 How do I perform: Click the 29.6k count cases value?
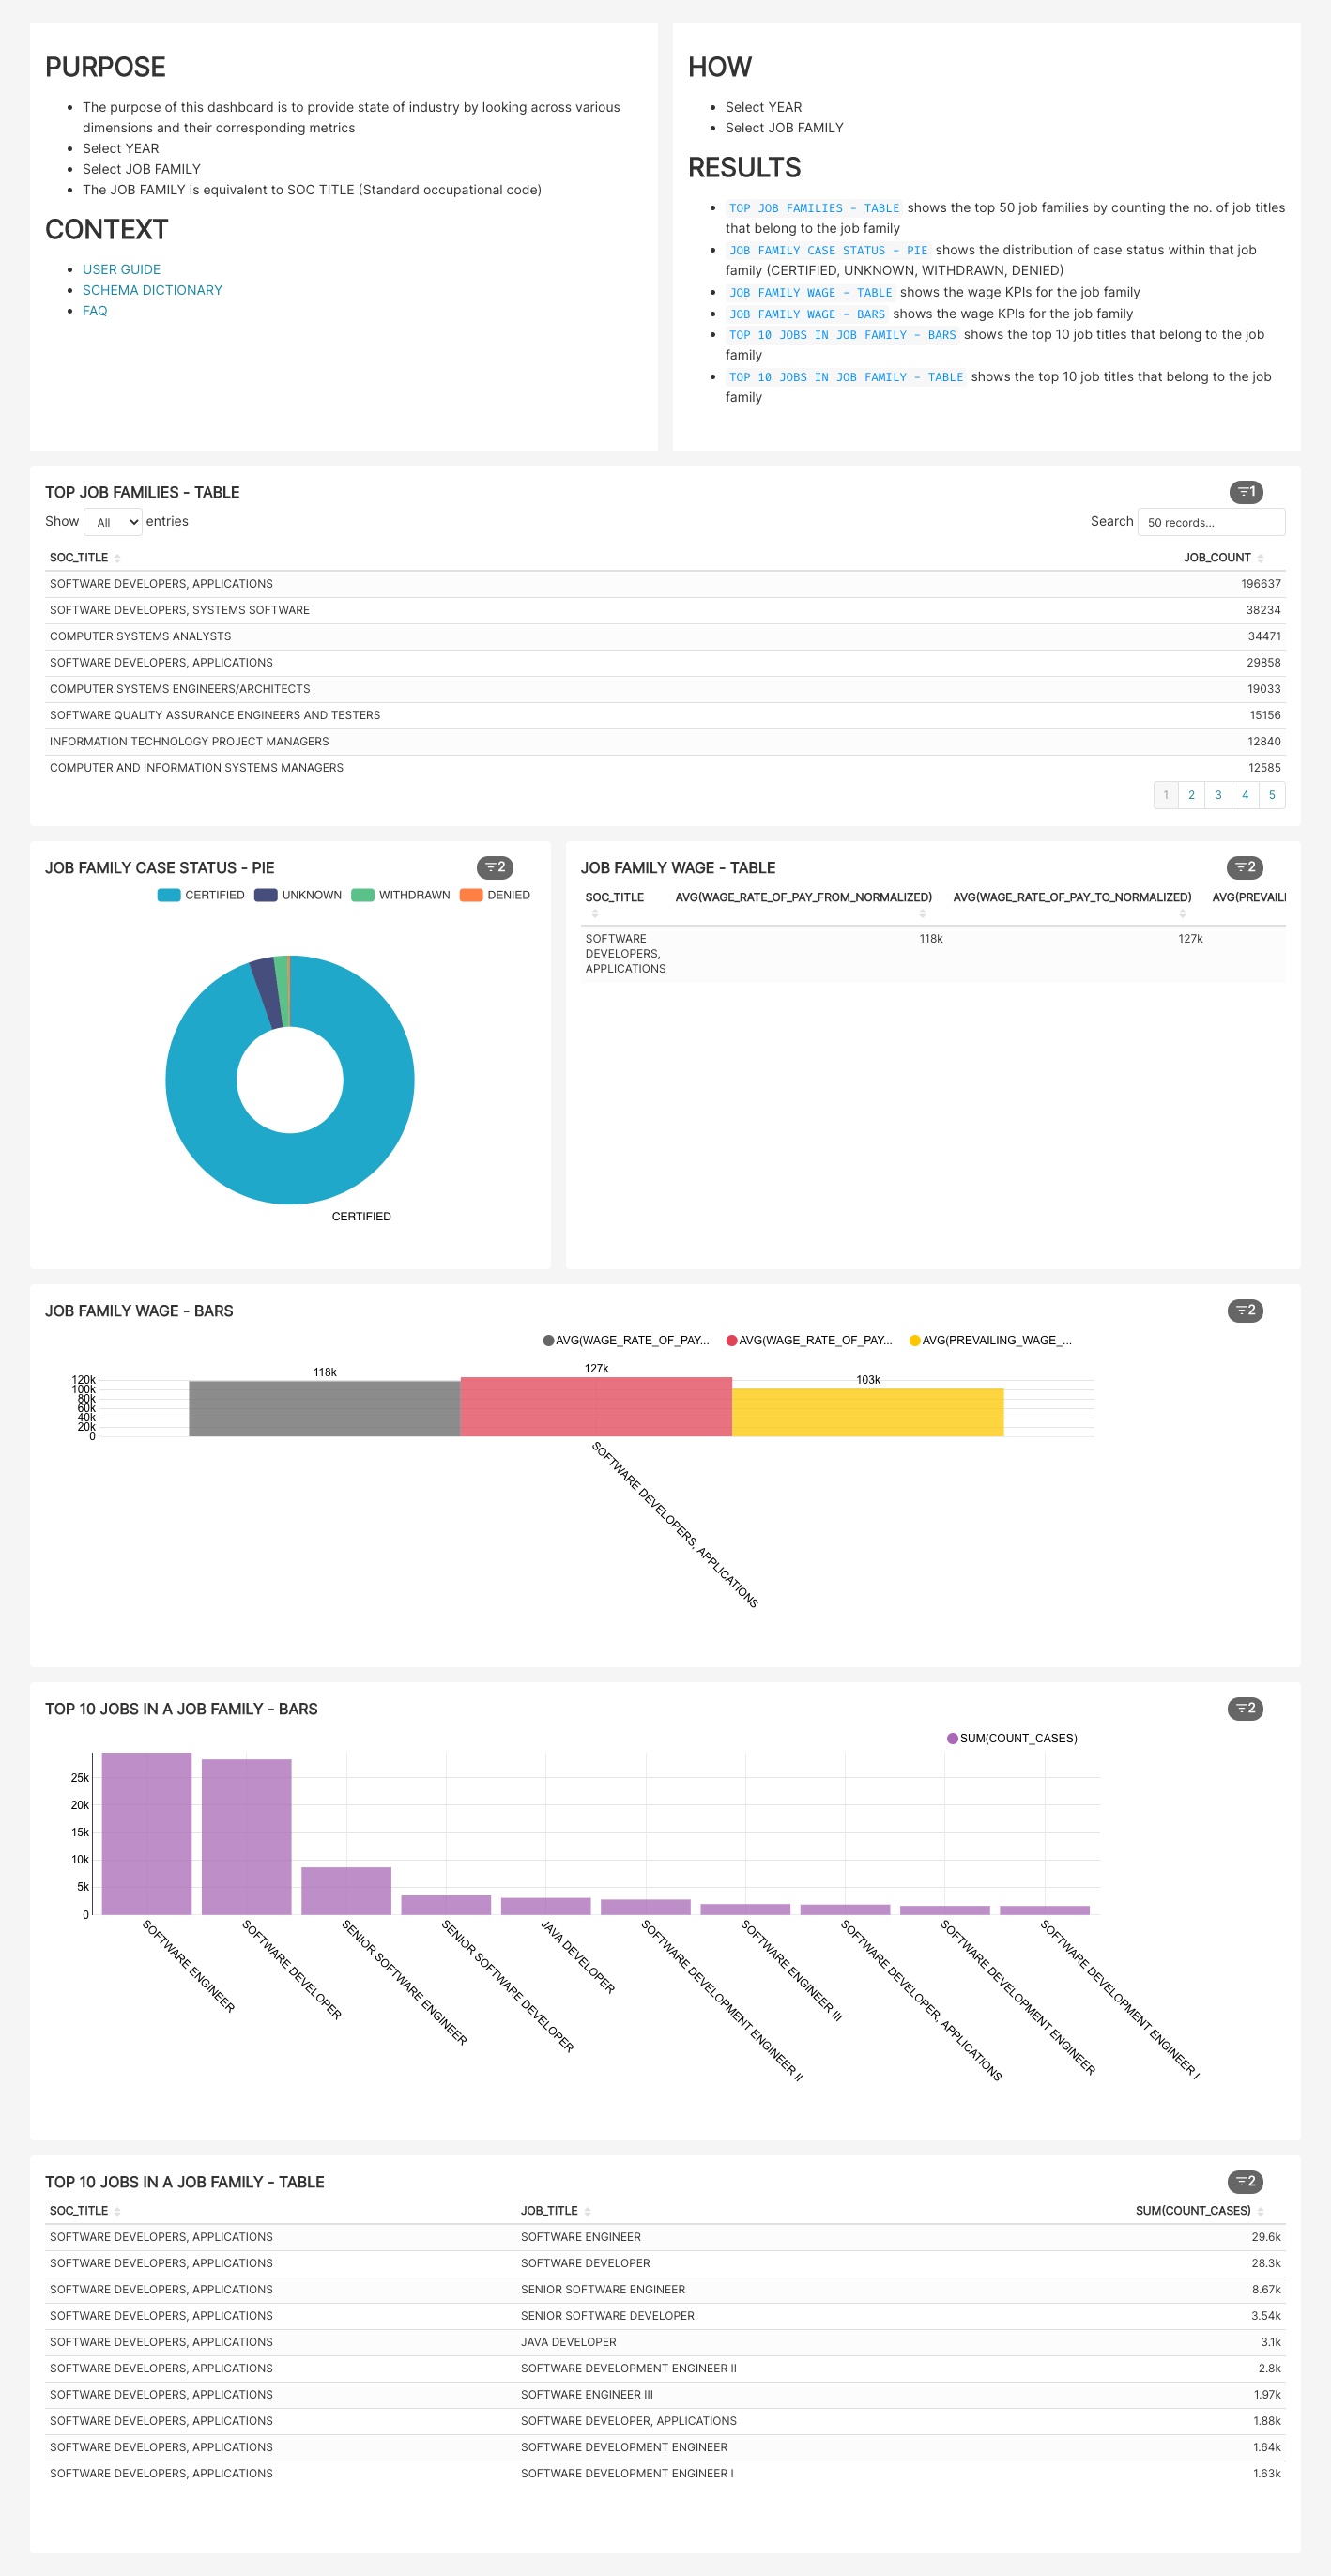tap(1266, 2237)
